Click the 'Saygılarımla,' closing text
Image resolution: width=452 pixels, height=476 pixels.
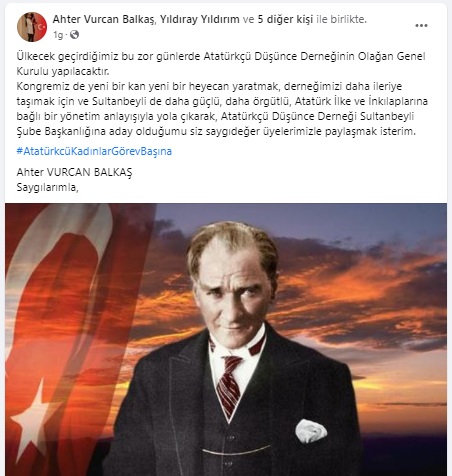[x=47, y=188]
